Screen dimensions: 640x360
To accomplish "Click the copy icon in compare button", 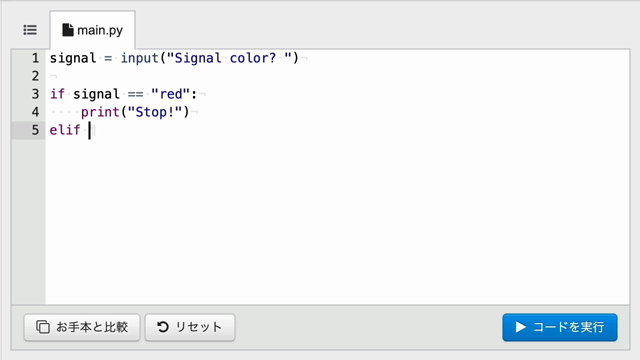I will pyautogui.click(x=43, y=327).
